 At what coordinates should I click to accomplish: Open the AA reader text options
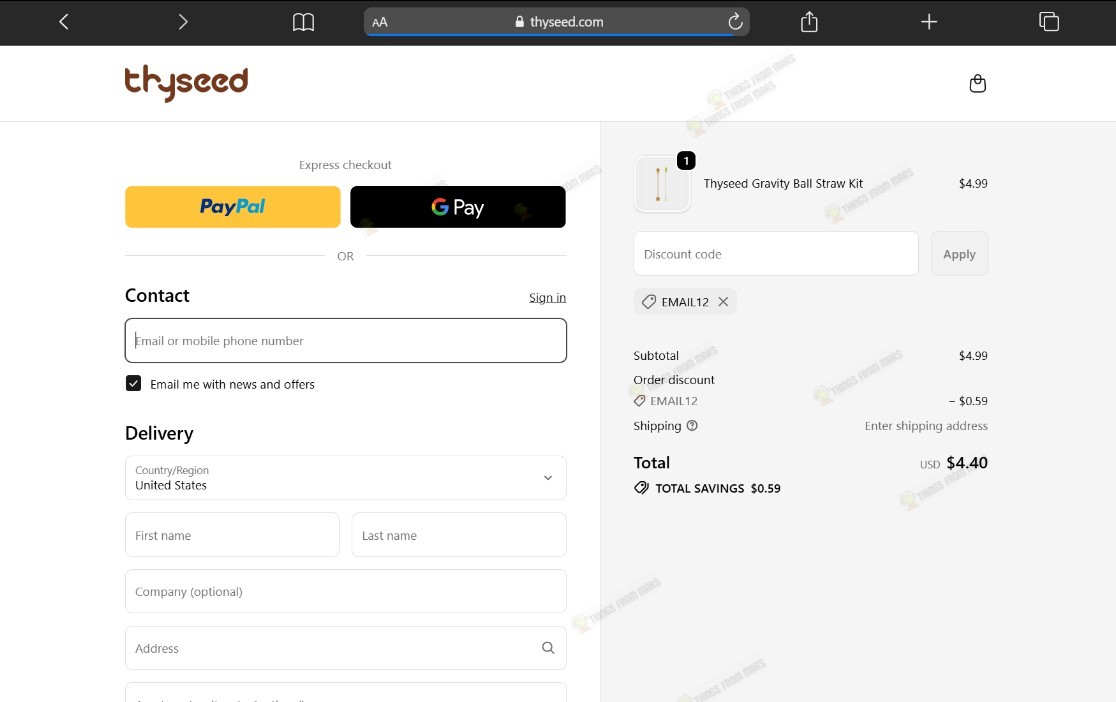coord(380,22)
